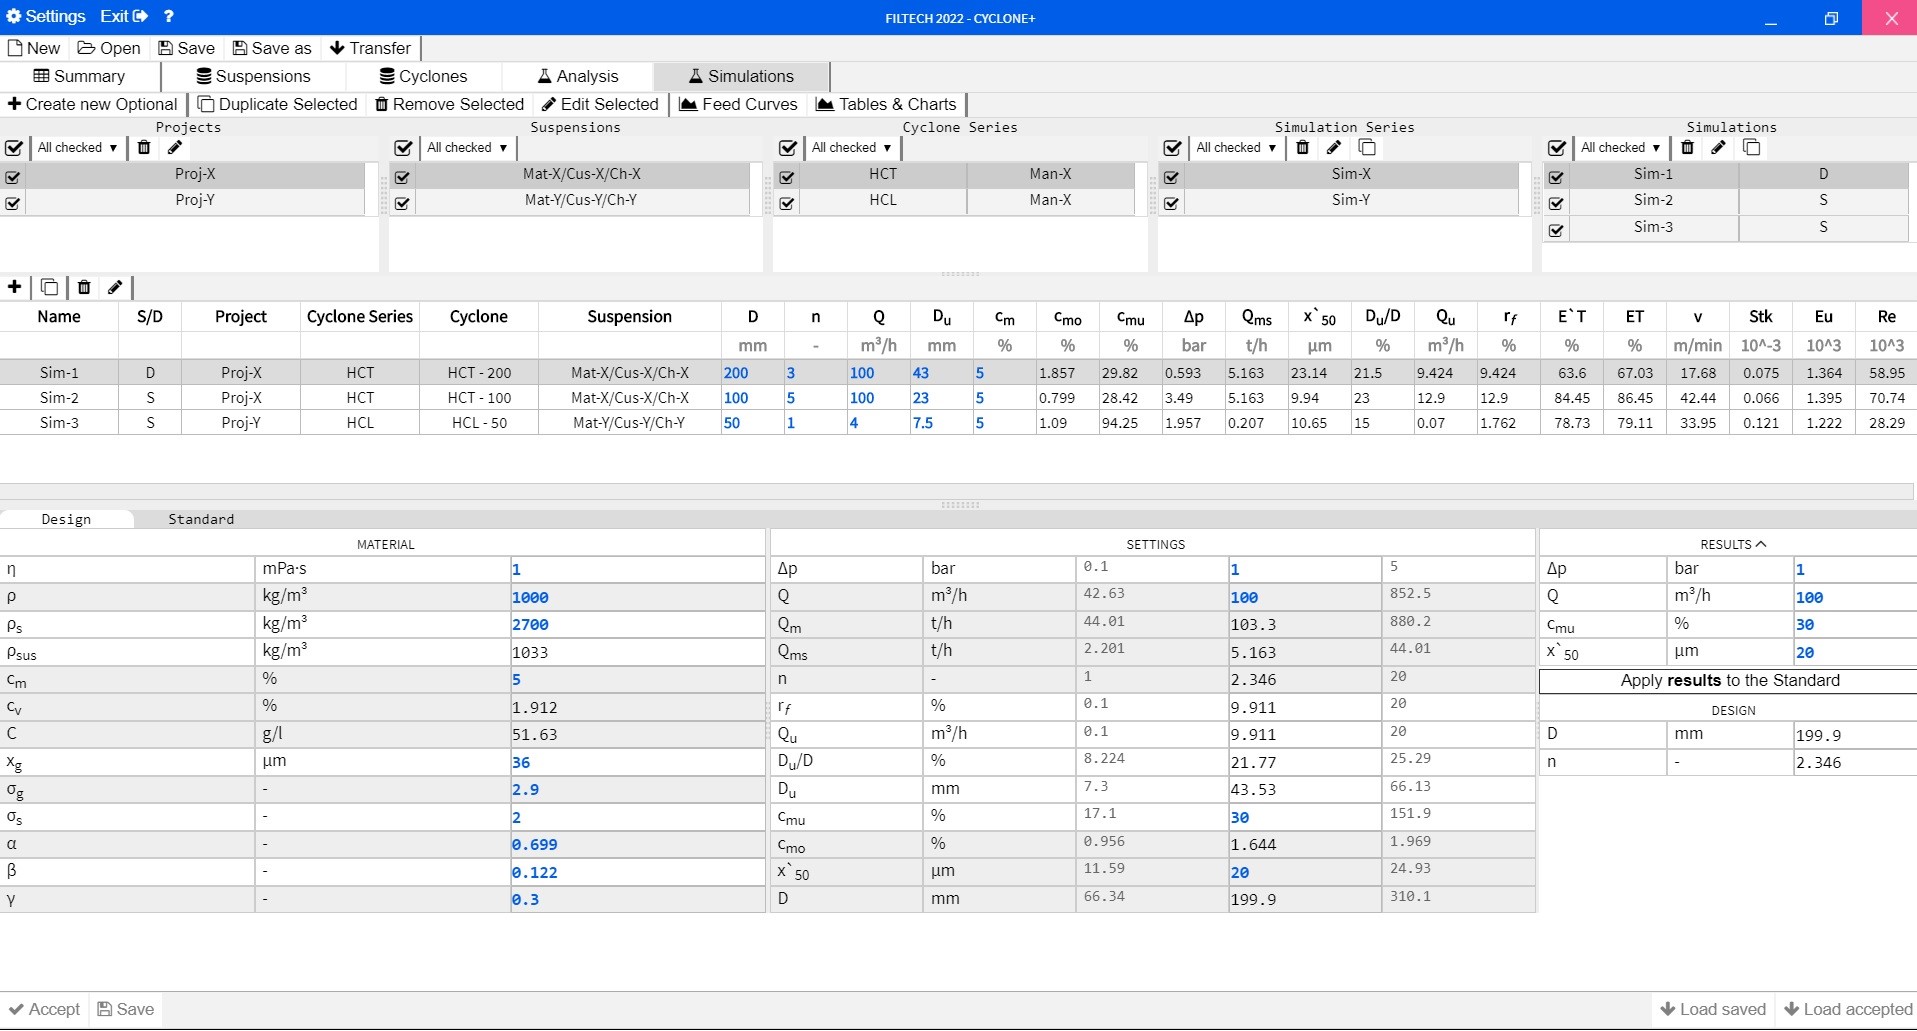Switch to Design subtab

[x=66, y=519]
